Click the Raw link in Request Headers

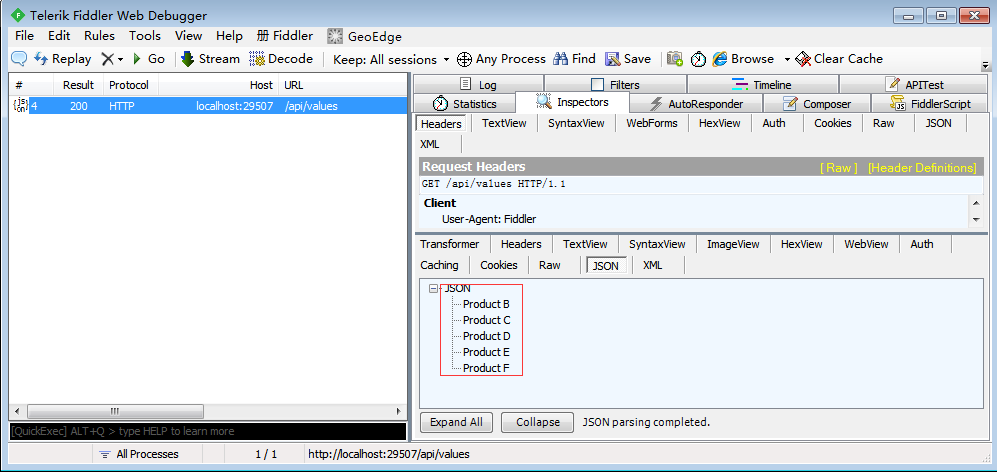(839, 168)
